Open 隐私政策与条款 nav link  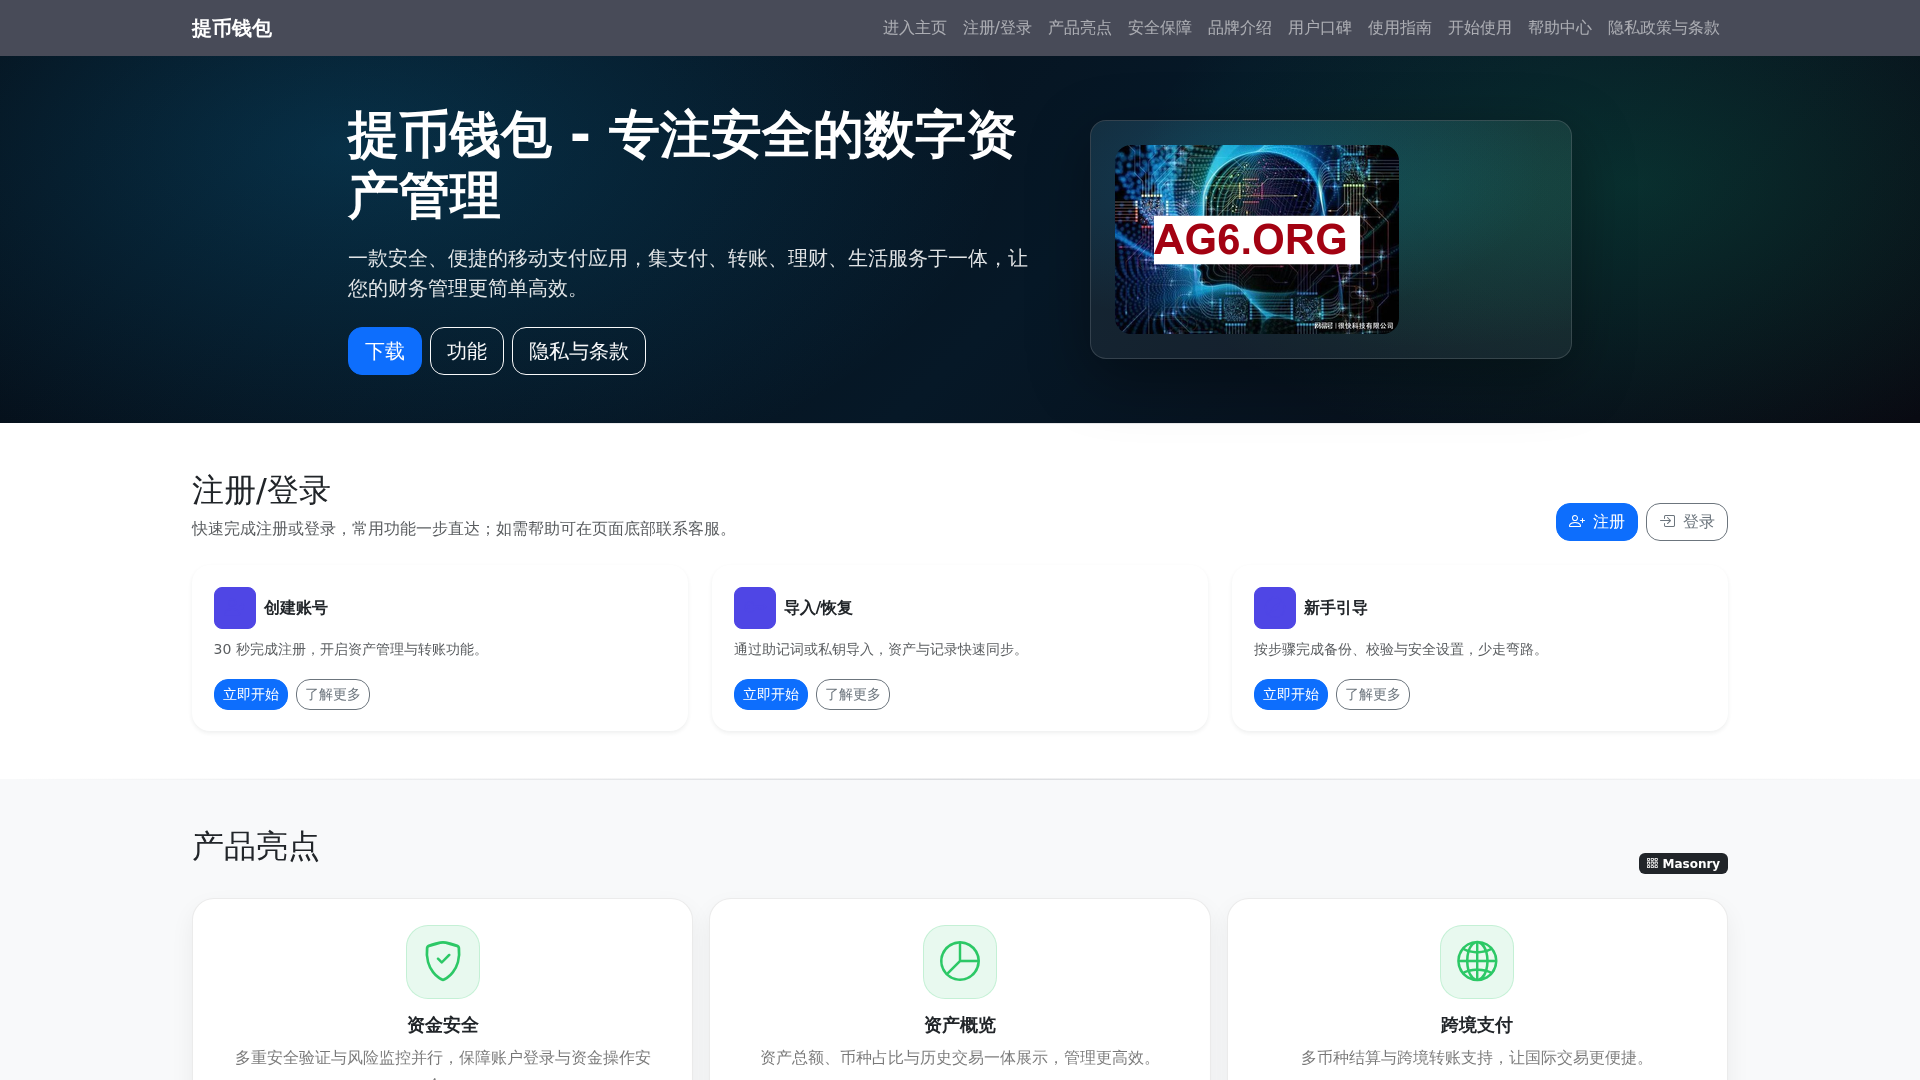(1663, 28)
